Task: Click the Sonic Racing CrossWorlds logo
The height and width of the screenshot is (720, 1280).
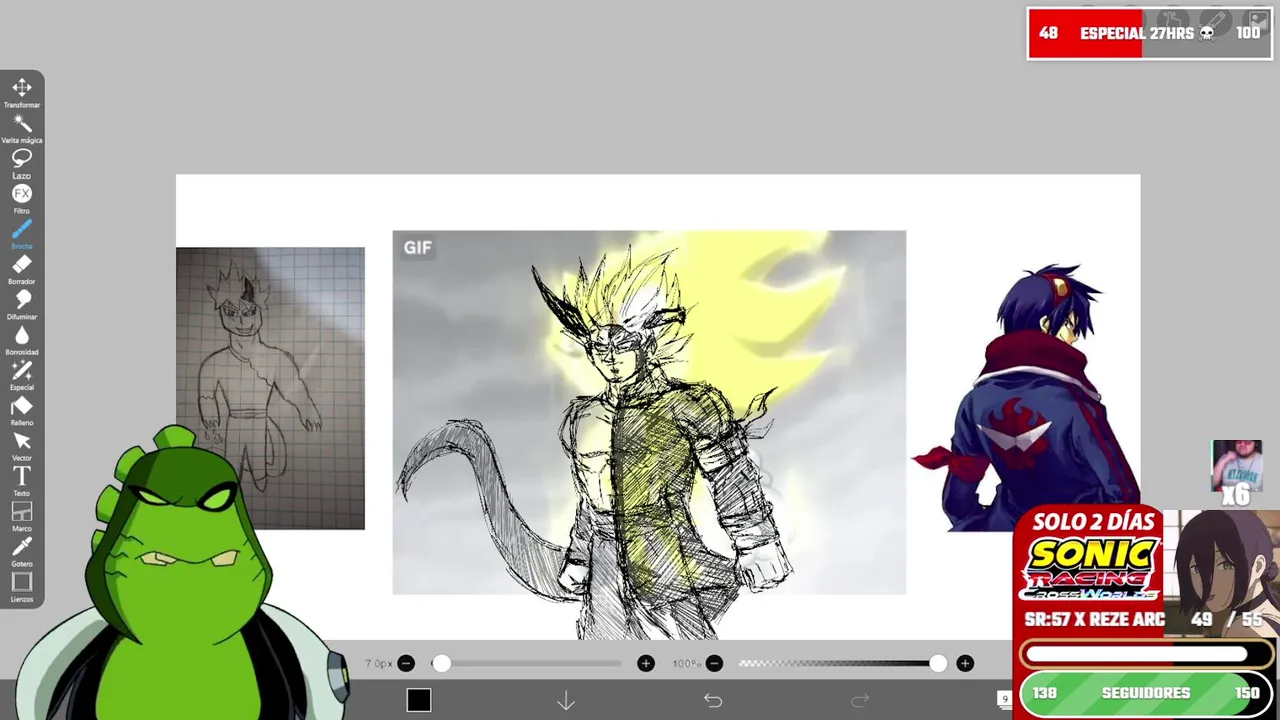Action: click(1091, 569)
